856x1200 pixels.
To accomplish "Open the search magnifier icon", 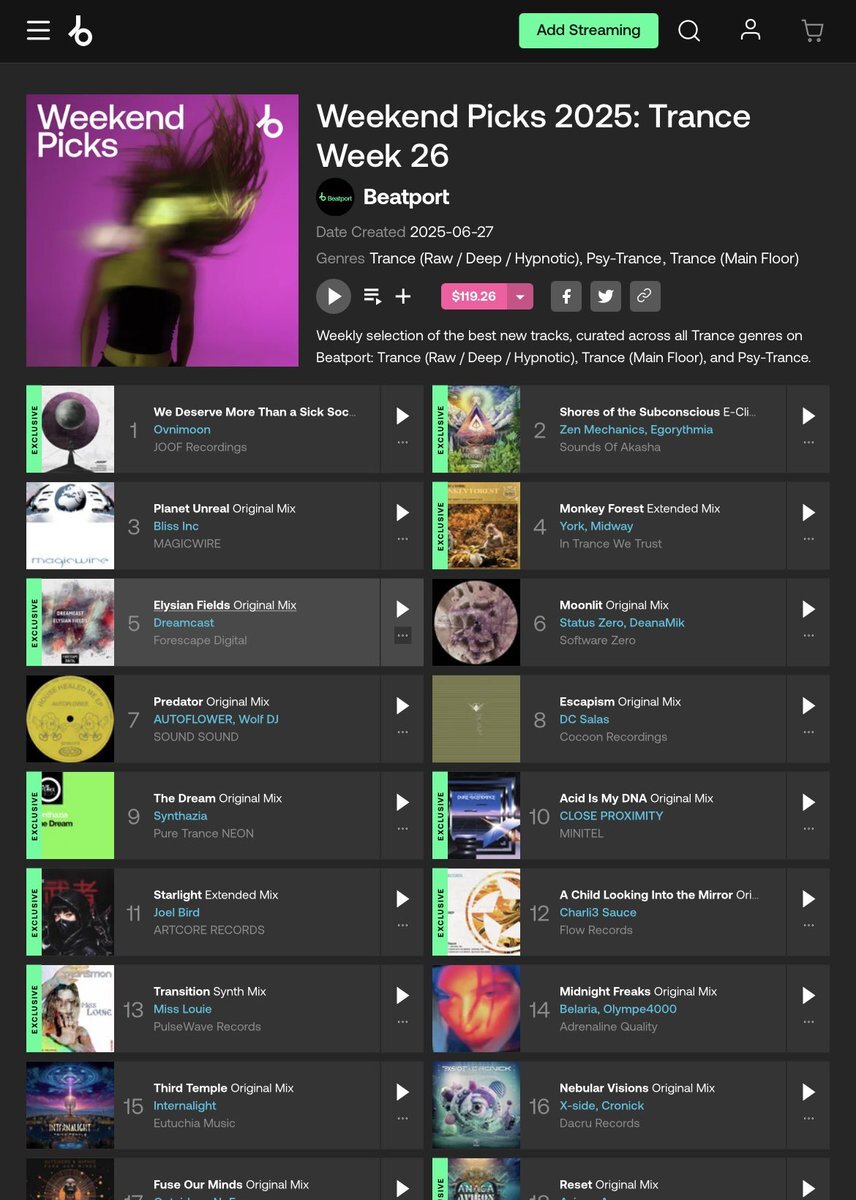I will click(689, 31).
